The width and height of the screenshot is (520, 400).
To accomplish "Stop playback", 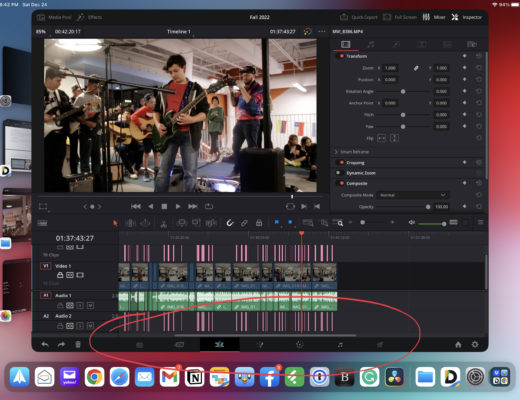I will tap(164, 207).
